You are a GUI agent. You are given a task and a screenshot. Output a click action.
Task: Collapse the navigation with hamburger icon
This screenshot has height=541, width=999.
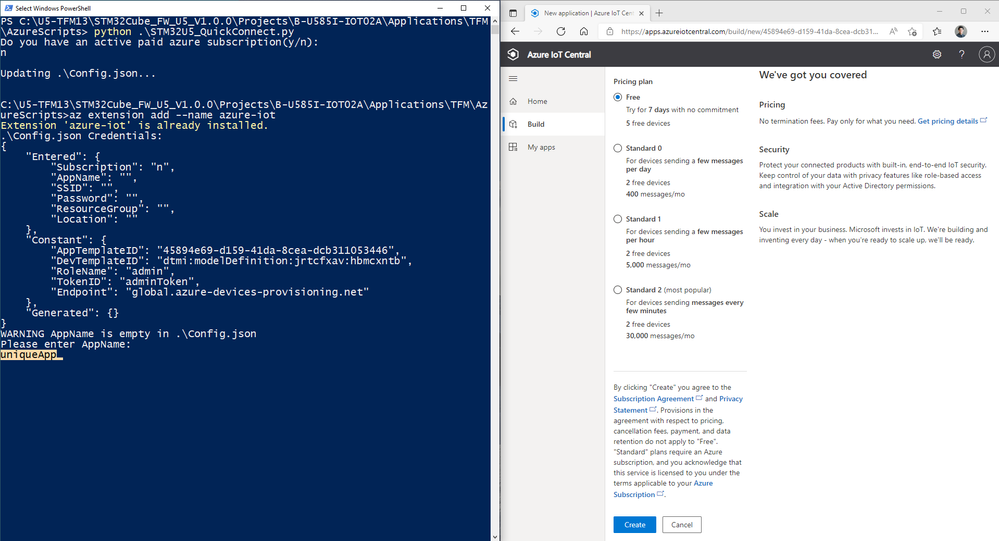tap(513, 78)
